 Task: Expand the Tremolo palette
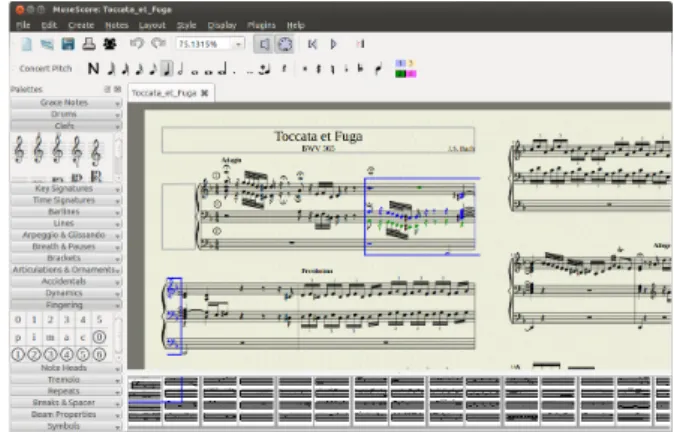pos(66,380)
